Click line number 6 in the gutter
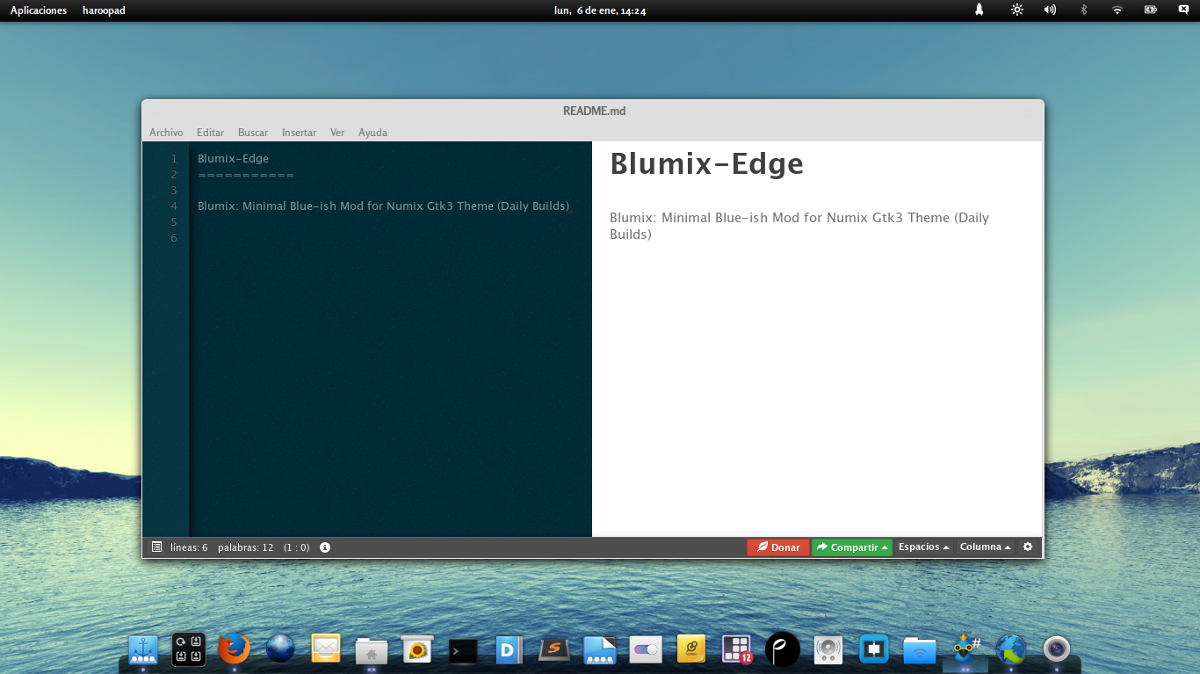The width and height of the screenshot is (1200, 674). tap(174, 238)
